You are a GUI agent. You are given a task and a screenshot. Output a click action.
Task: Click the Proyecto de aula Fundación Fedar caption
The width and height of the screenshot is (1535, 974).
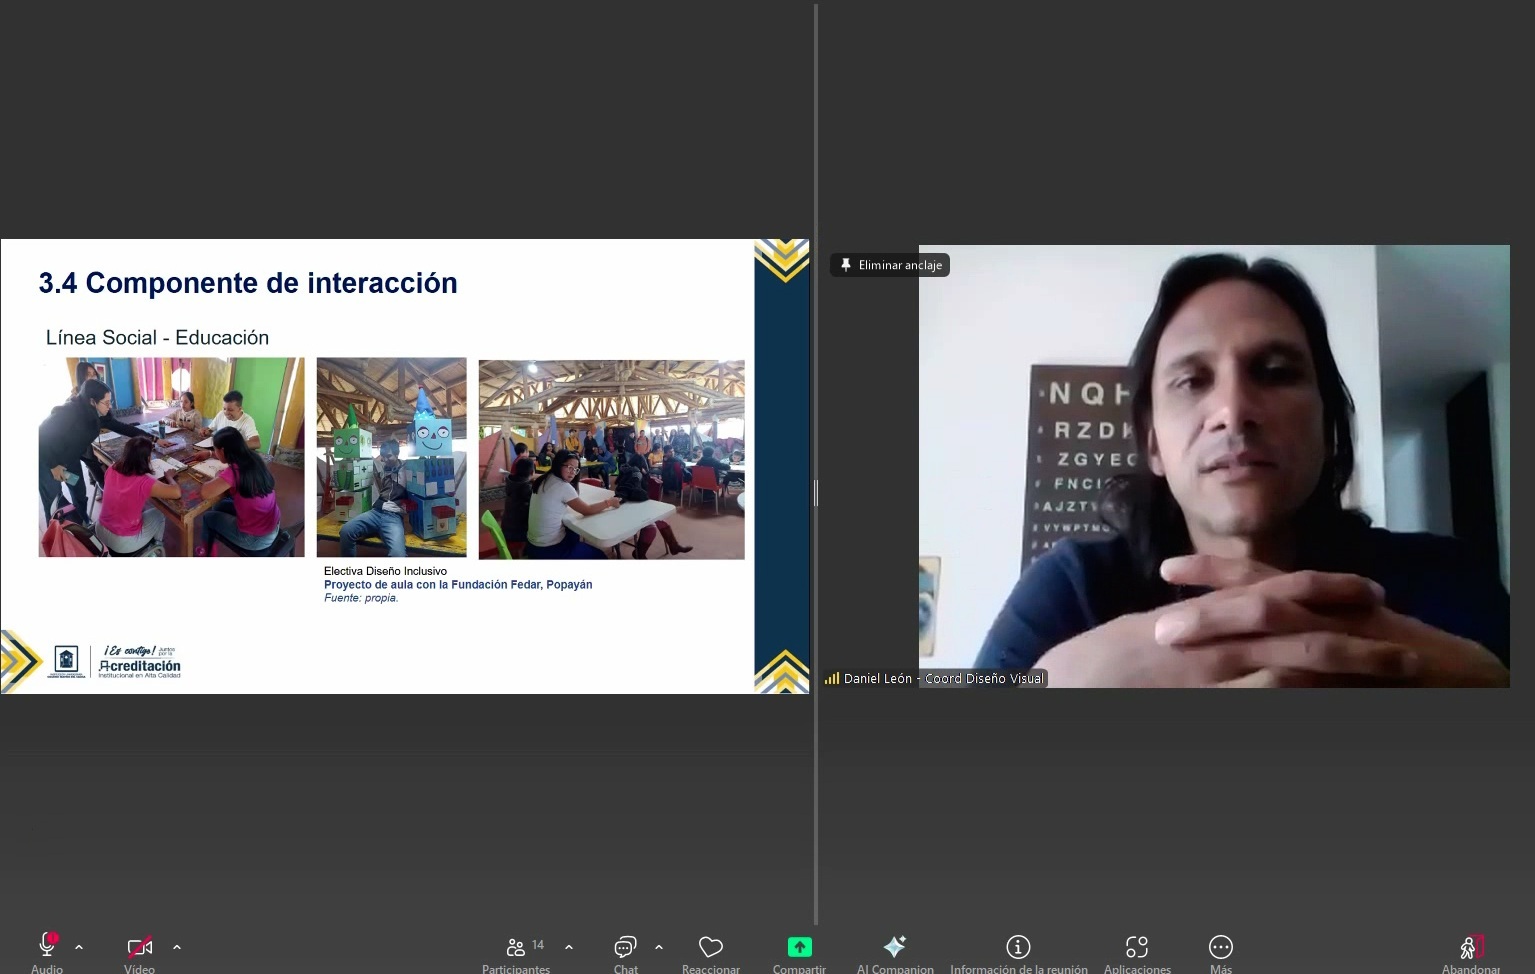click(458, 585)
